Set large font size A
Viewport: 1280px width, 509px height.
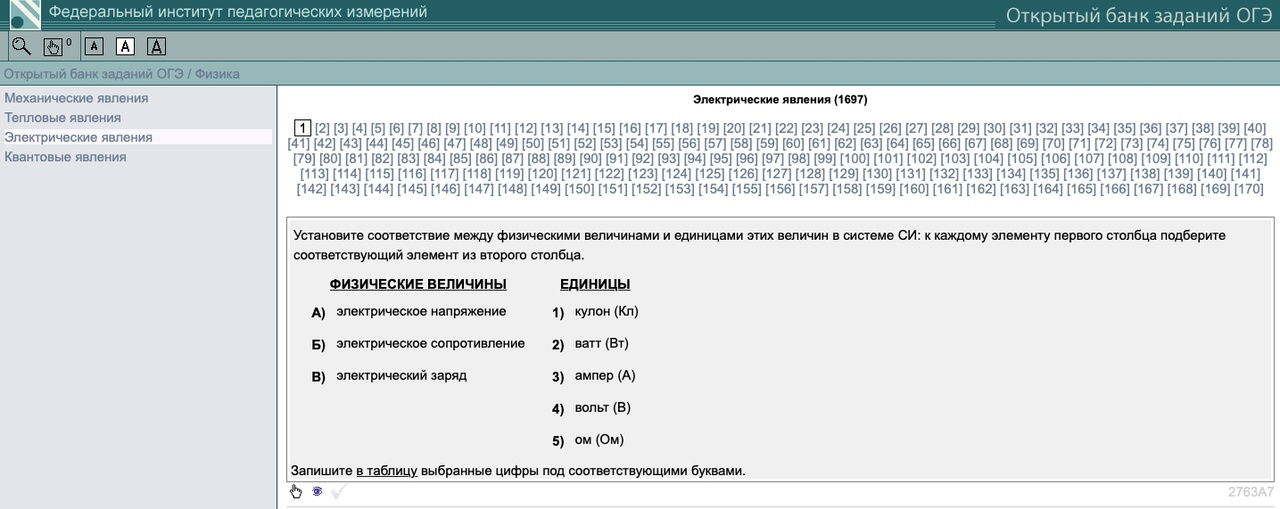tap(157, 46)
